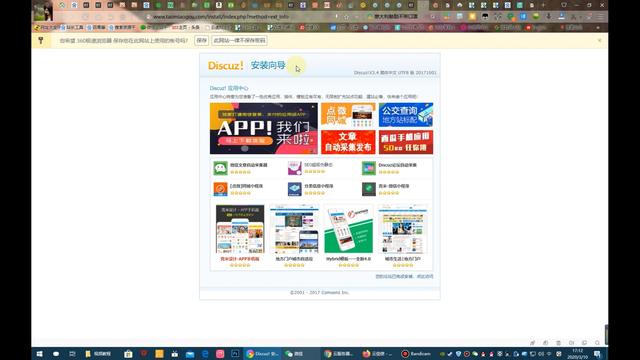Click the vertical scrollbar thumb
The height and width of the screenshot is (360, 640).
pos(606,335)
